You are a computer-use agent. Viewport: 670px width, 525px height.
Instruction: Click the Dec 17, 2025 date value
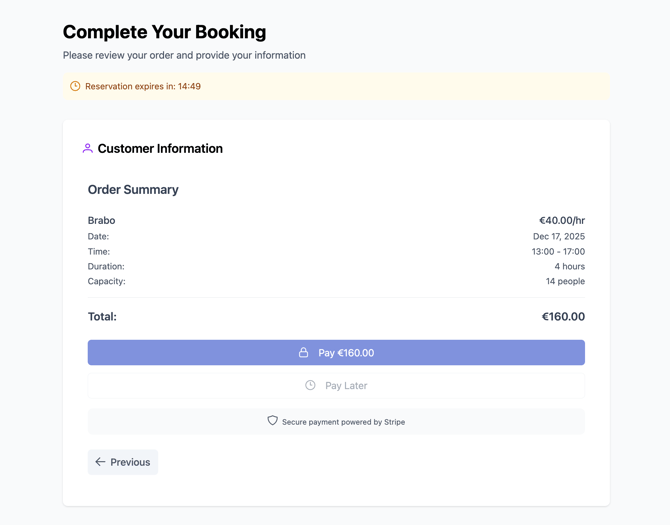(x=558, y=236)
